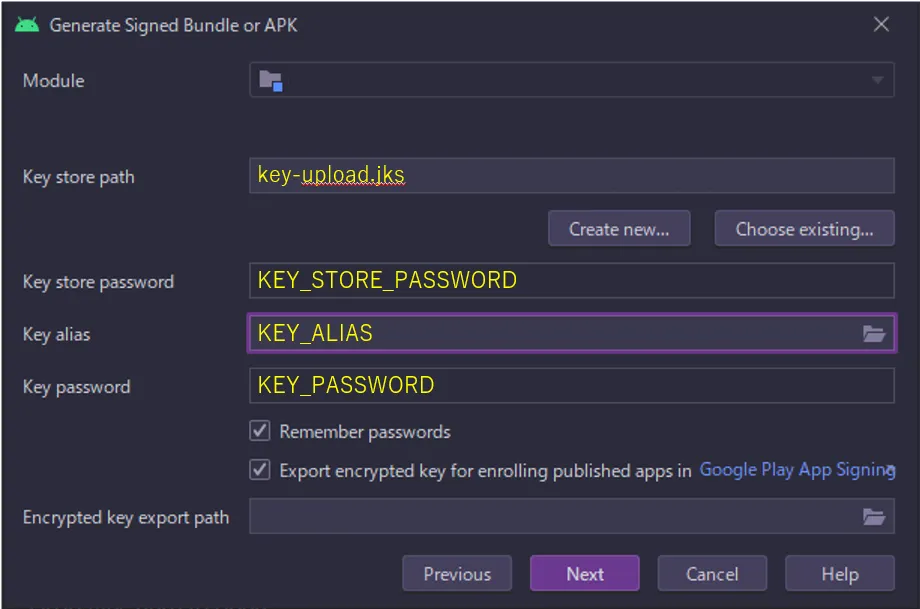Screen dimensions: 920x609
Task: Click the Encrypted key export path field
Action: pyautogui.click(x=550, y=517)
